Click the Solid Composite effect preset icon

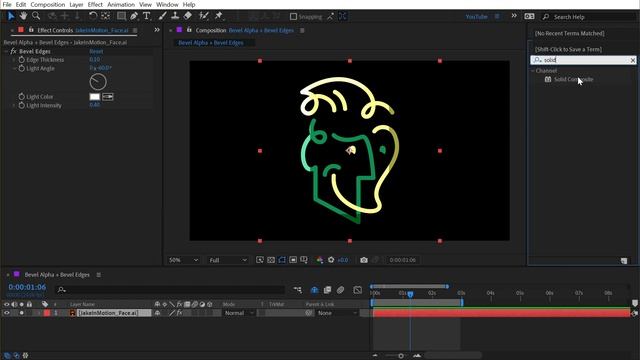pos(548,79)
